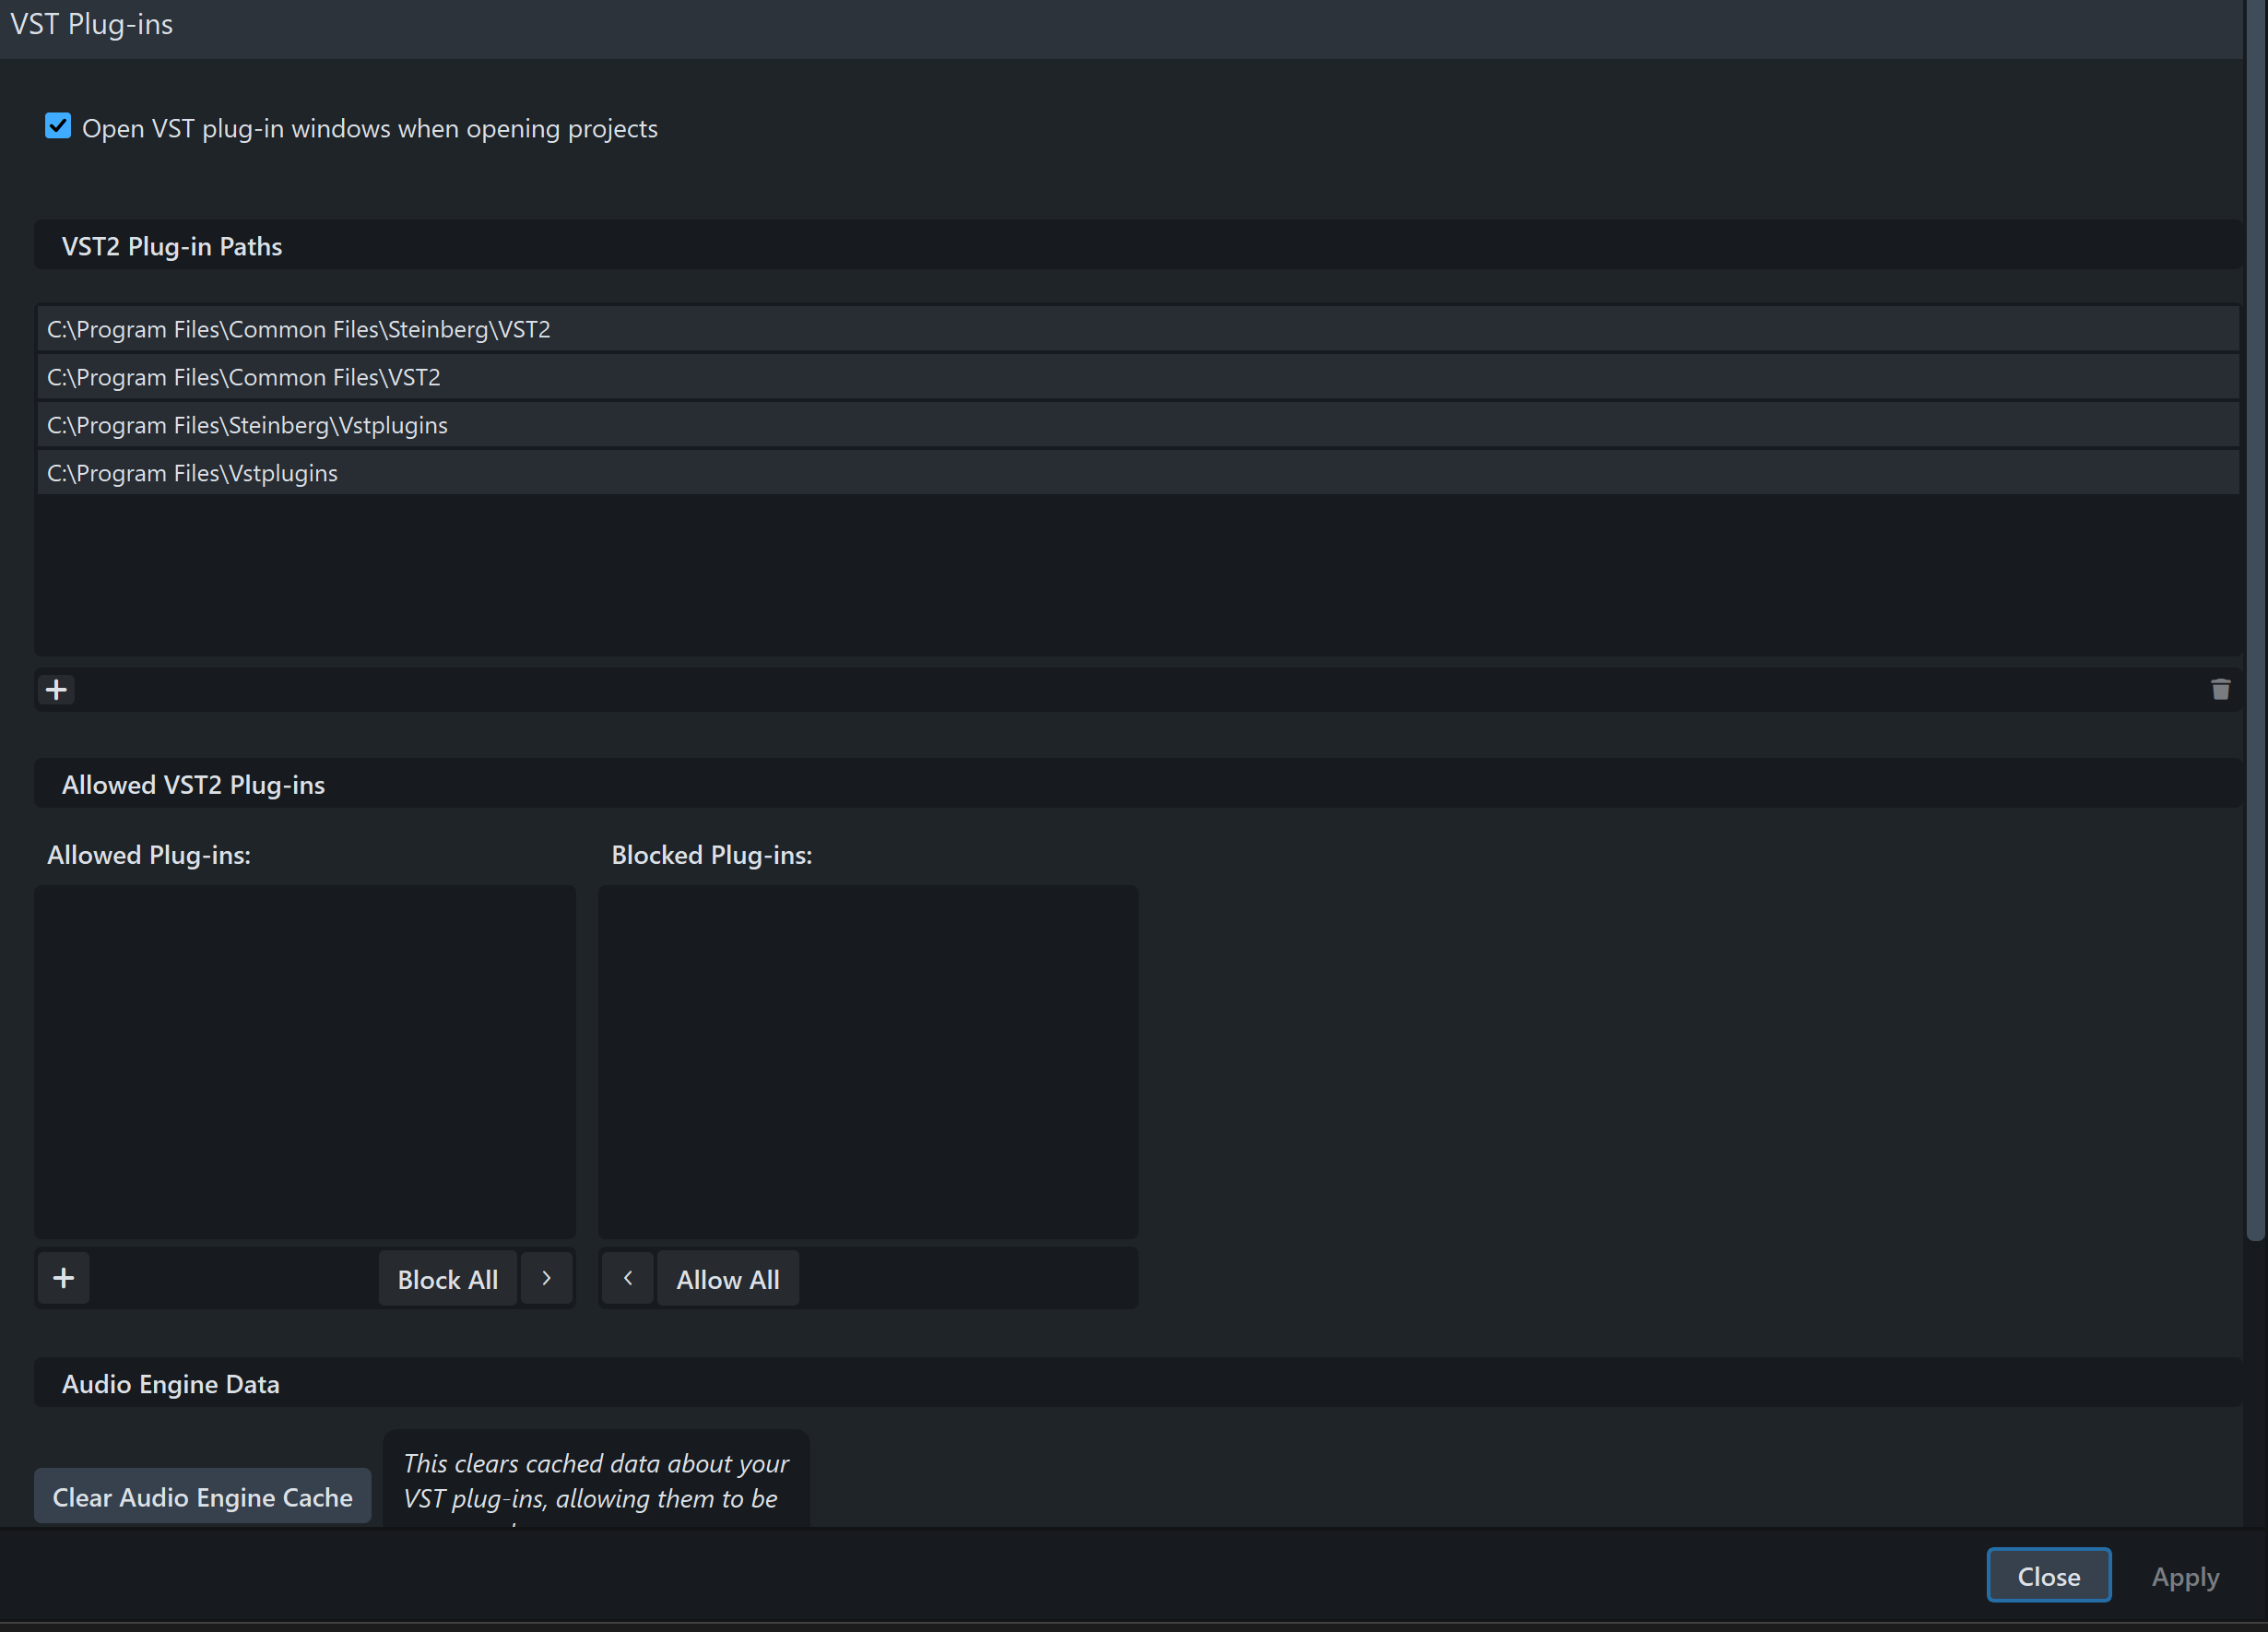Click Allow All button
The width and height of the screenshot is (2268, 1632).
[x=727, y=1279]
